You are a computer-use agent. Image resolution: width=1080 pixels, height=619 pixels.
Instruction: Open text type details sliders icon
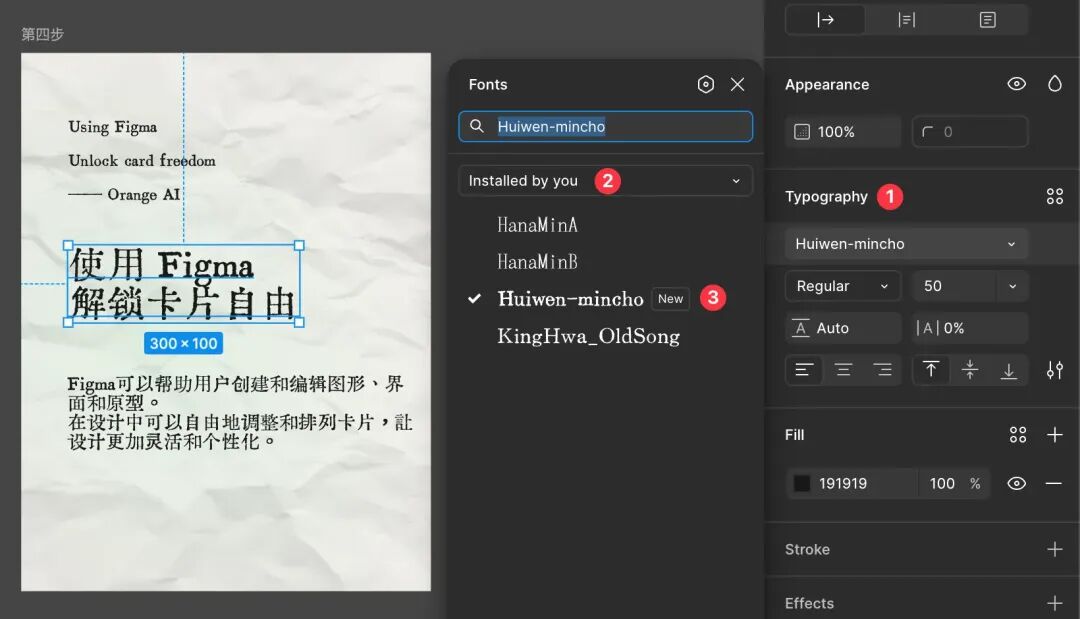[x=1055, y=370]
